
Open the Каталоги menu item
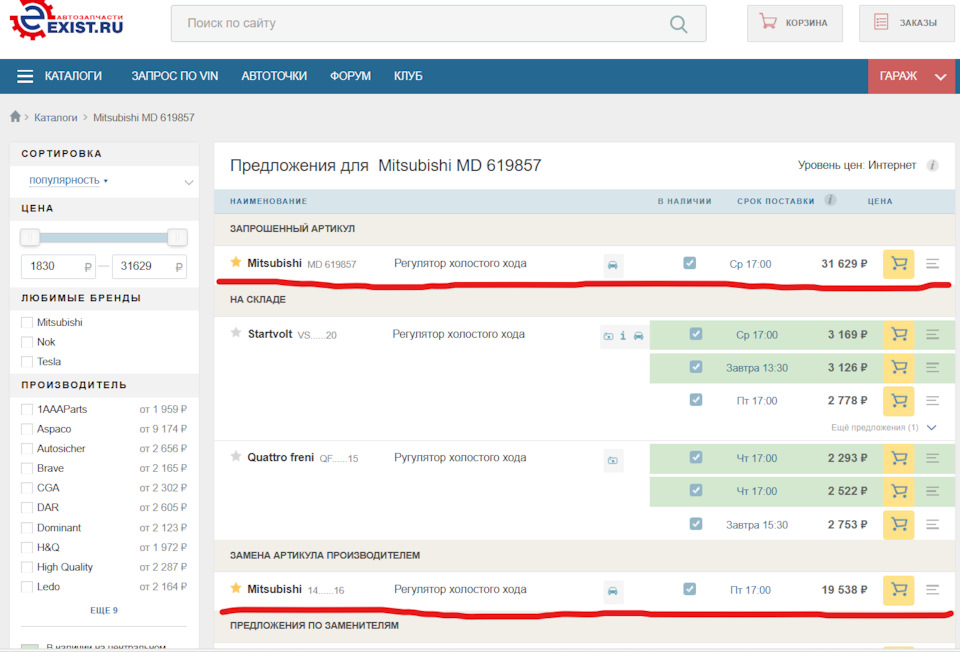(73, 76)
